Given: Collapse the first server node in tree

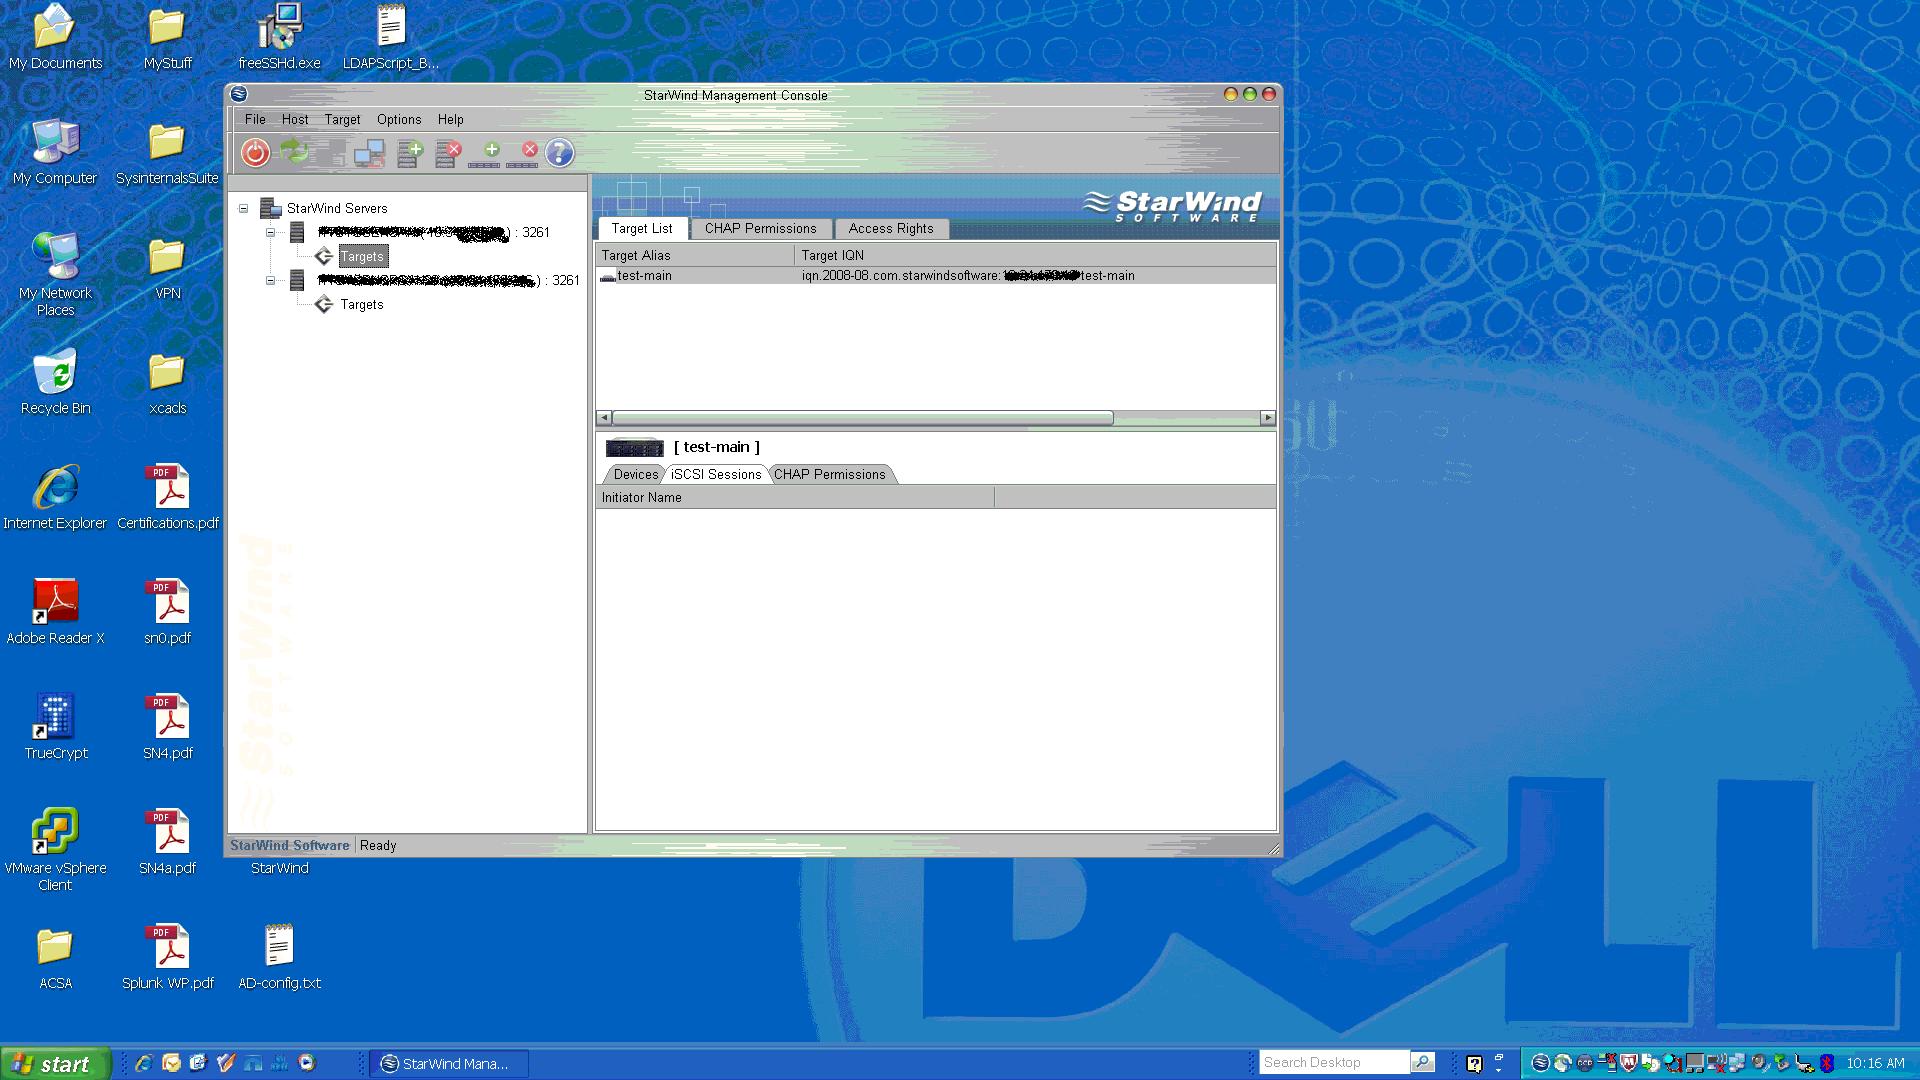Looking at the screenshot, I should (x=270, y=232).
